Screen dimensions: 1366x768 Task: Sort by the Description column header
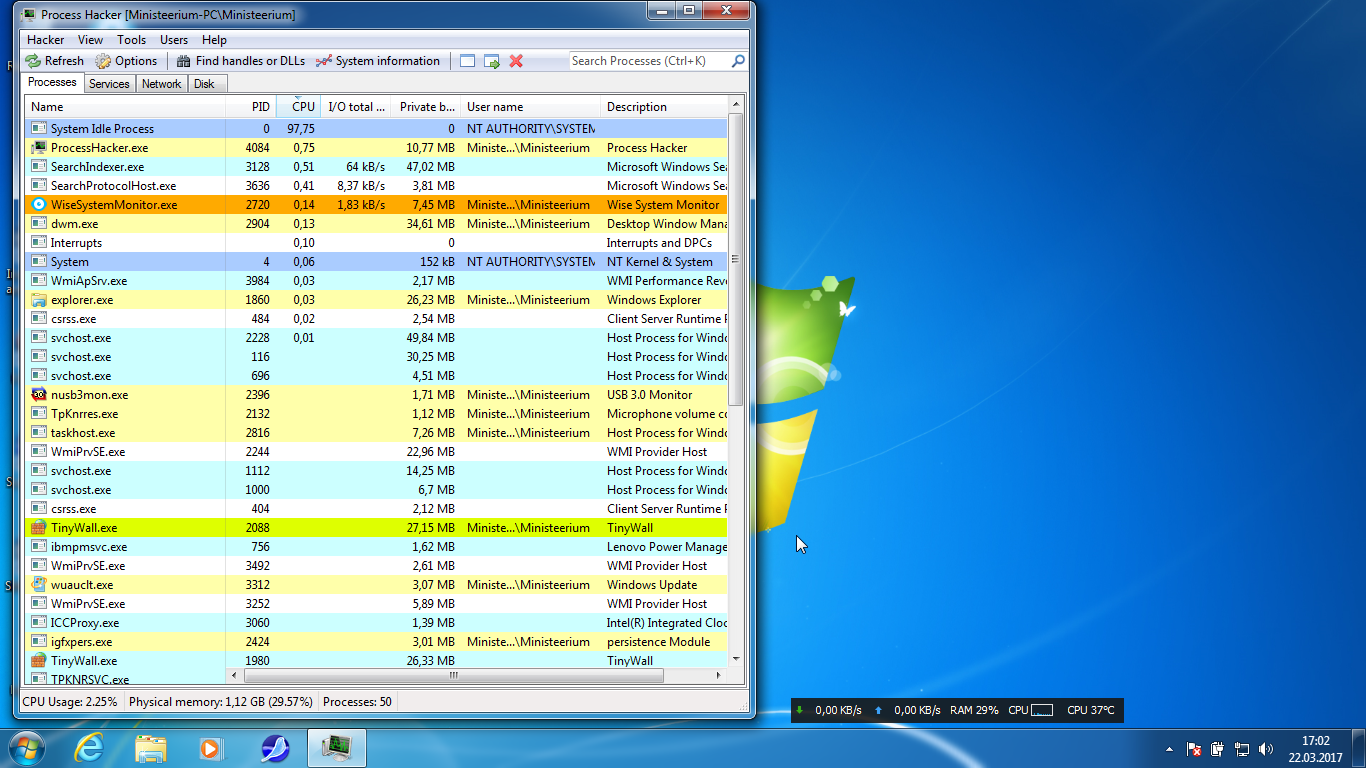click(664, 107)
